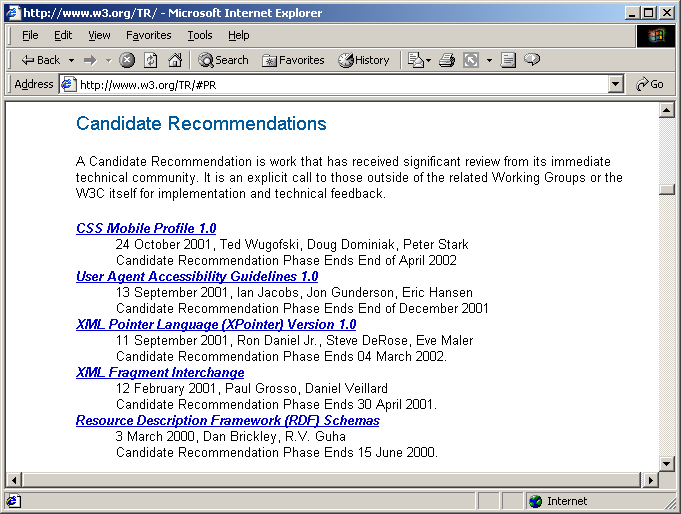This screenshot has height=514, width=681.
Task: Click the vertical scrollbar down arrow
Action: [x=666, y=462]
